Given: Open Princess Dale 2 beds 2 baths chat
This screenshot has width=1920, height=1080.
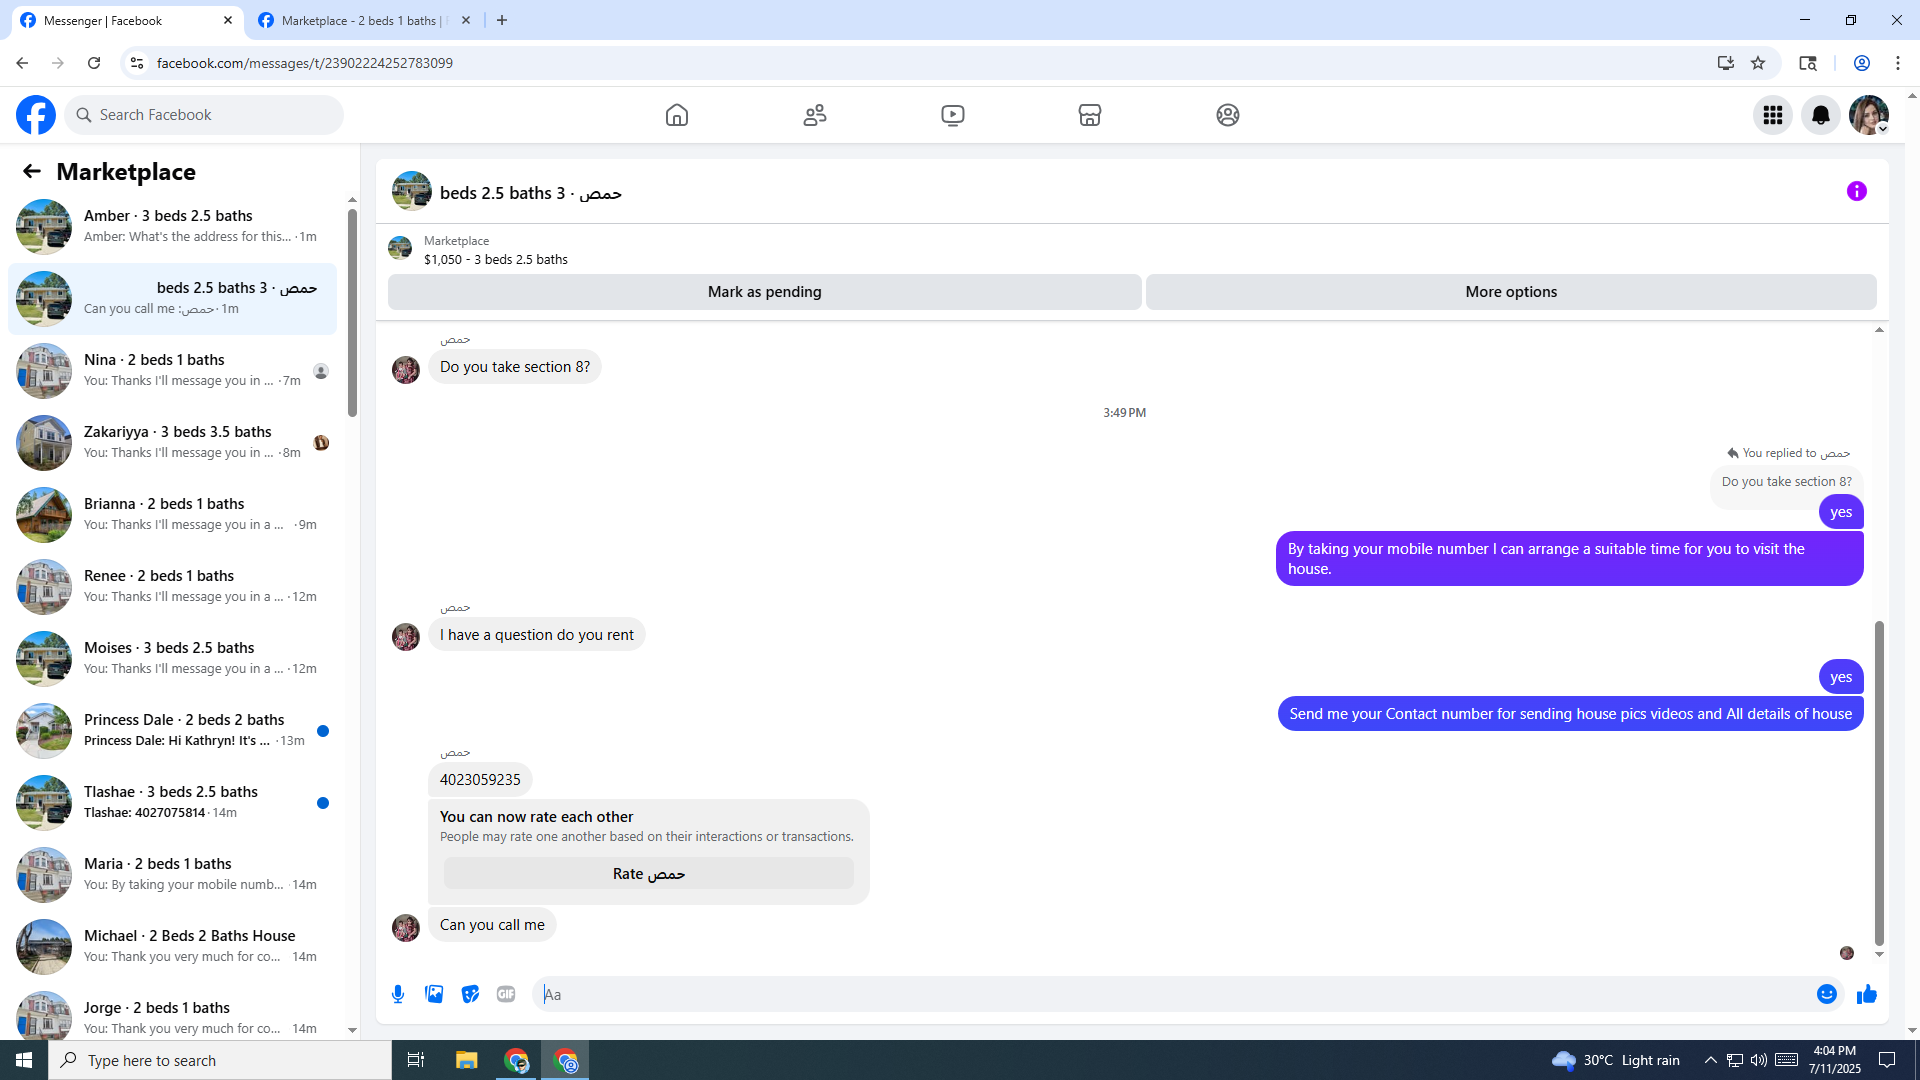Looking at the screenshot, I should pos(172,730).
